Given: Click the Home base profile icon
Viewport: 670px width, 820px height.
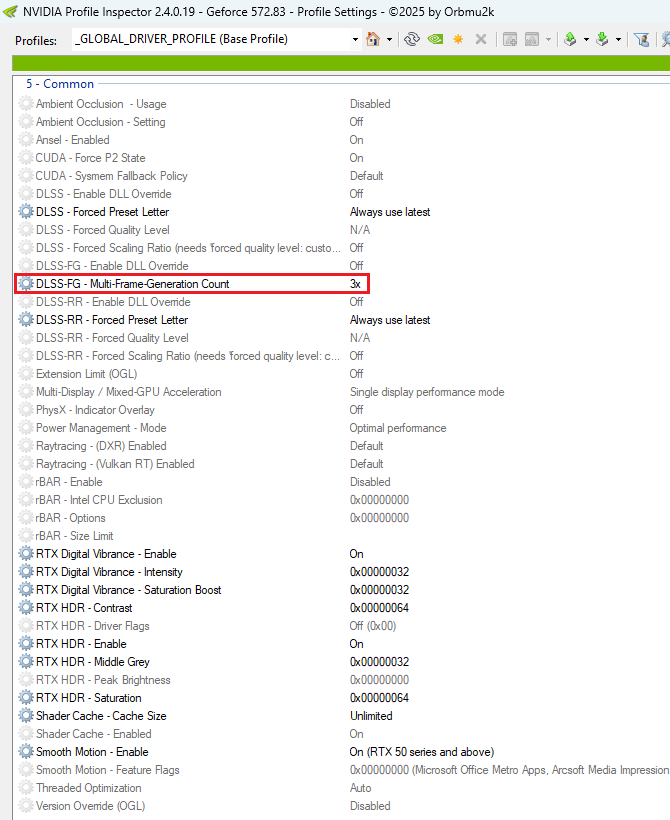Looking at the screenshot, I should pos(373,39).
